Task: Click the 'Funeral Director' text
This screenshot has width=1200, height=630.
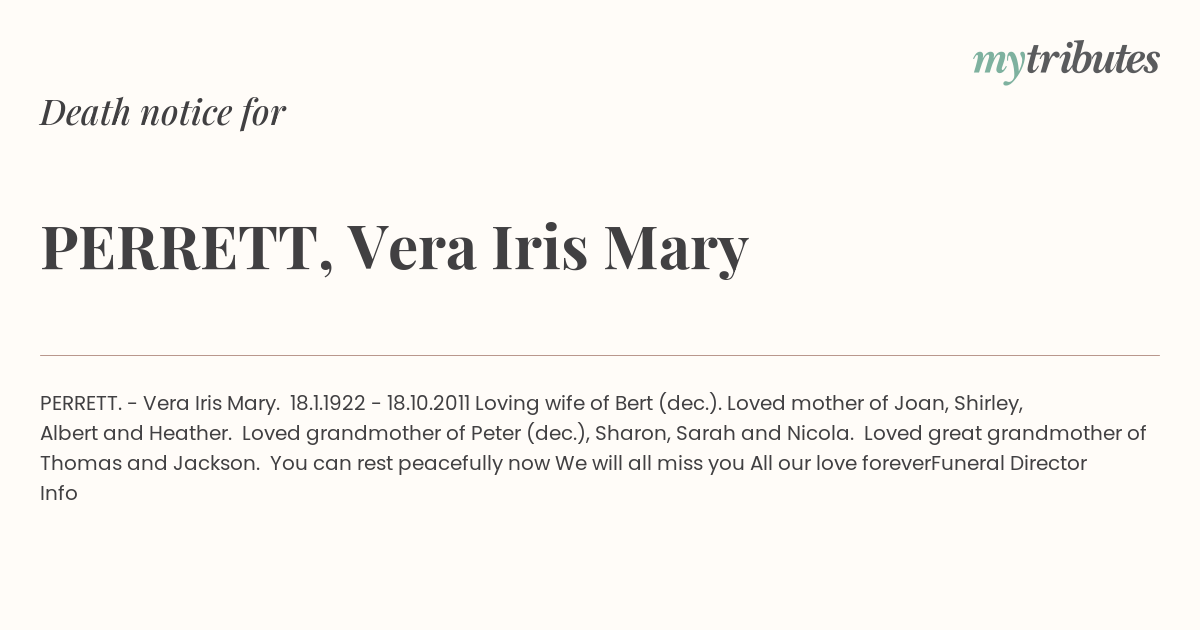Action: [1009, 463]
